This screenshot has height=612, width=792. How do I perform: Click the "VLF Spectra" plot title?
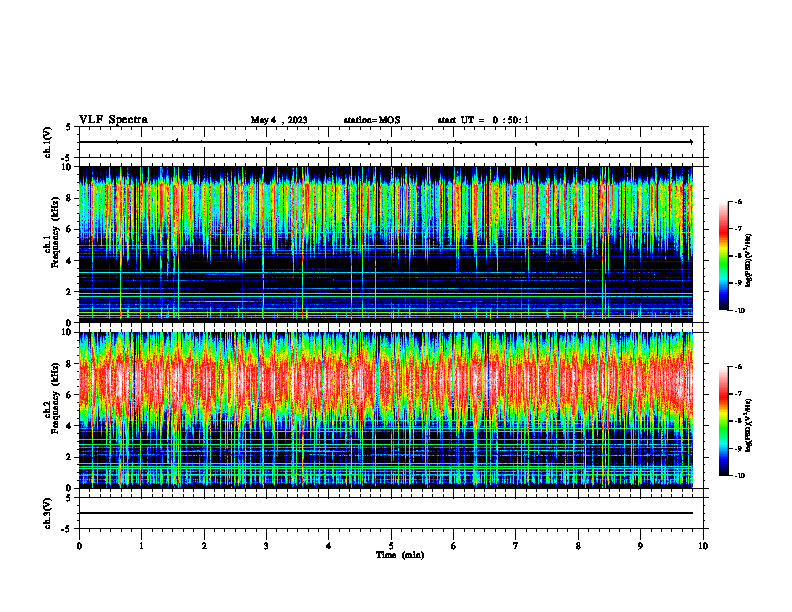[x=113, y=120]
